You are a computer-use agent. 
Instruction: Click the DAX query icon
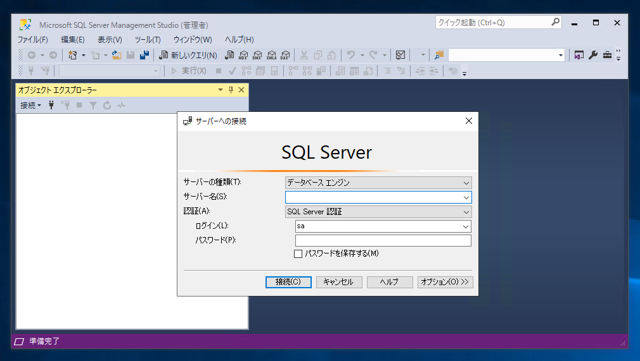tap(285, 55)
